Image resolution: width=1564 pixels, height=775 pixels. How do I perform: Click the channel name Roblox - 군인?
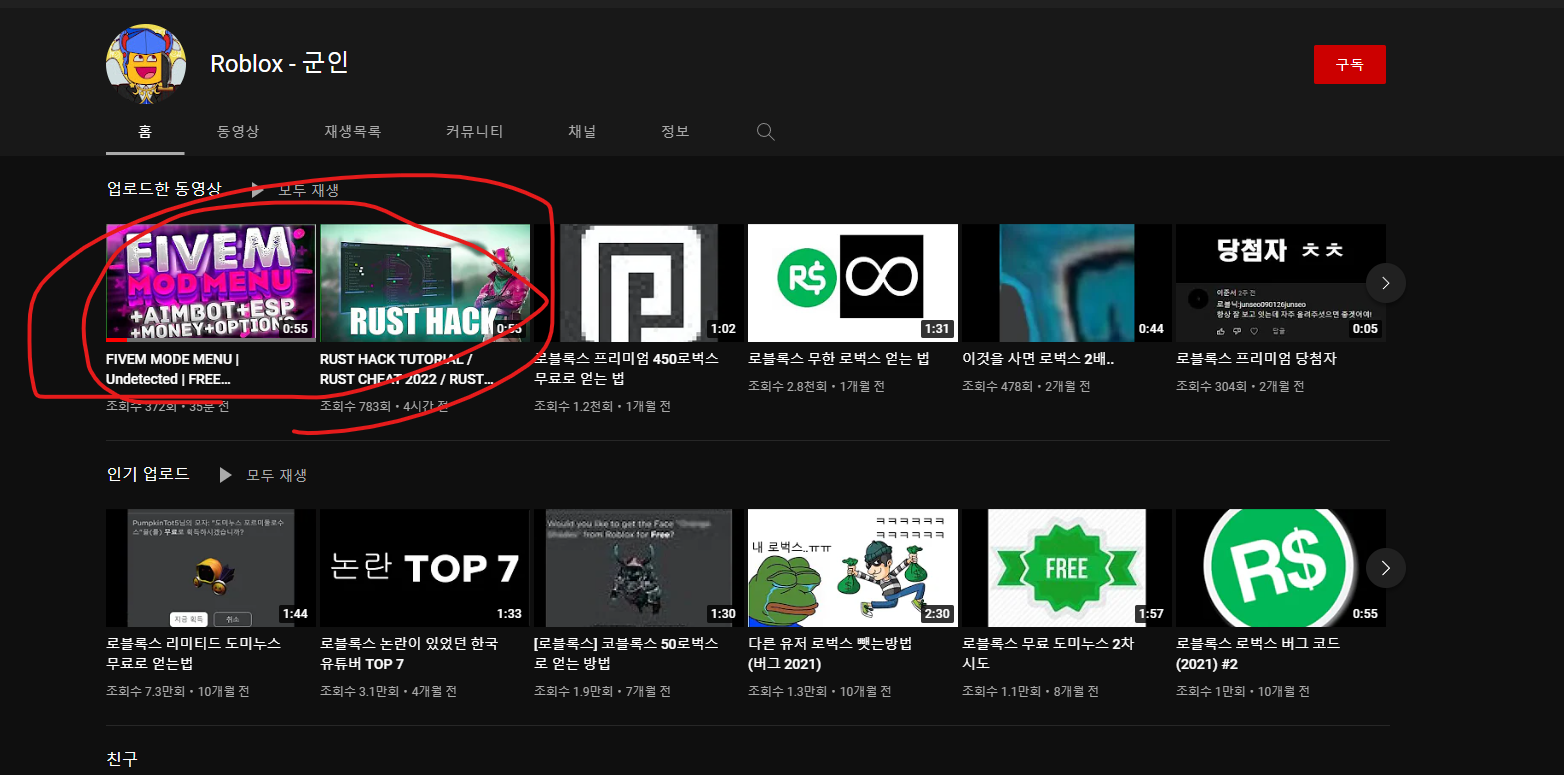tap(279, 64)
